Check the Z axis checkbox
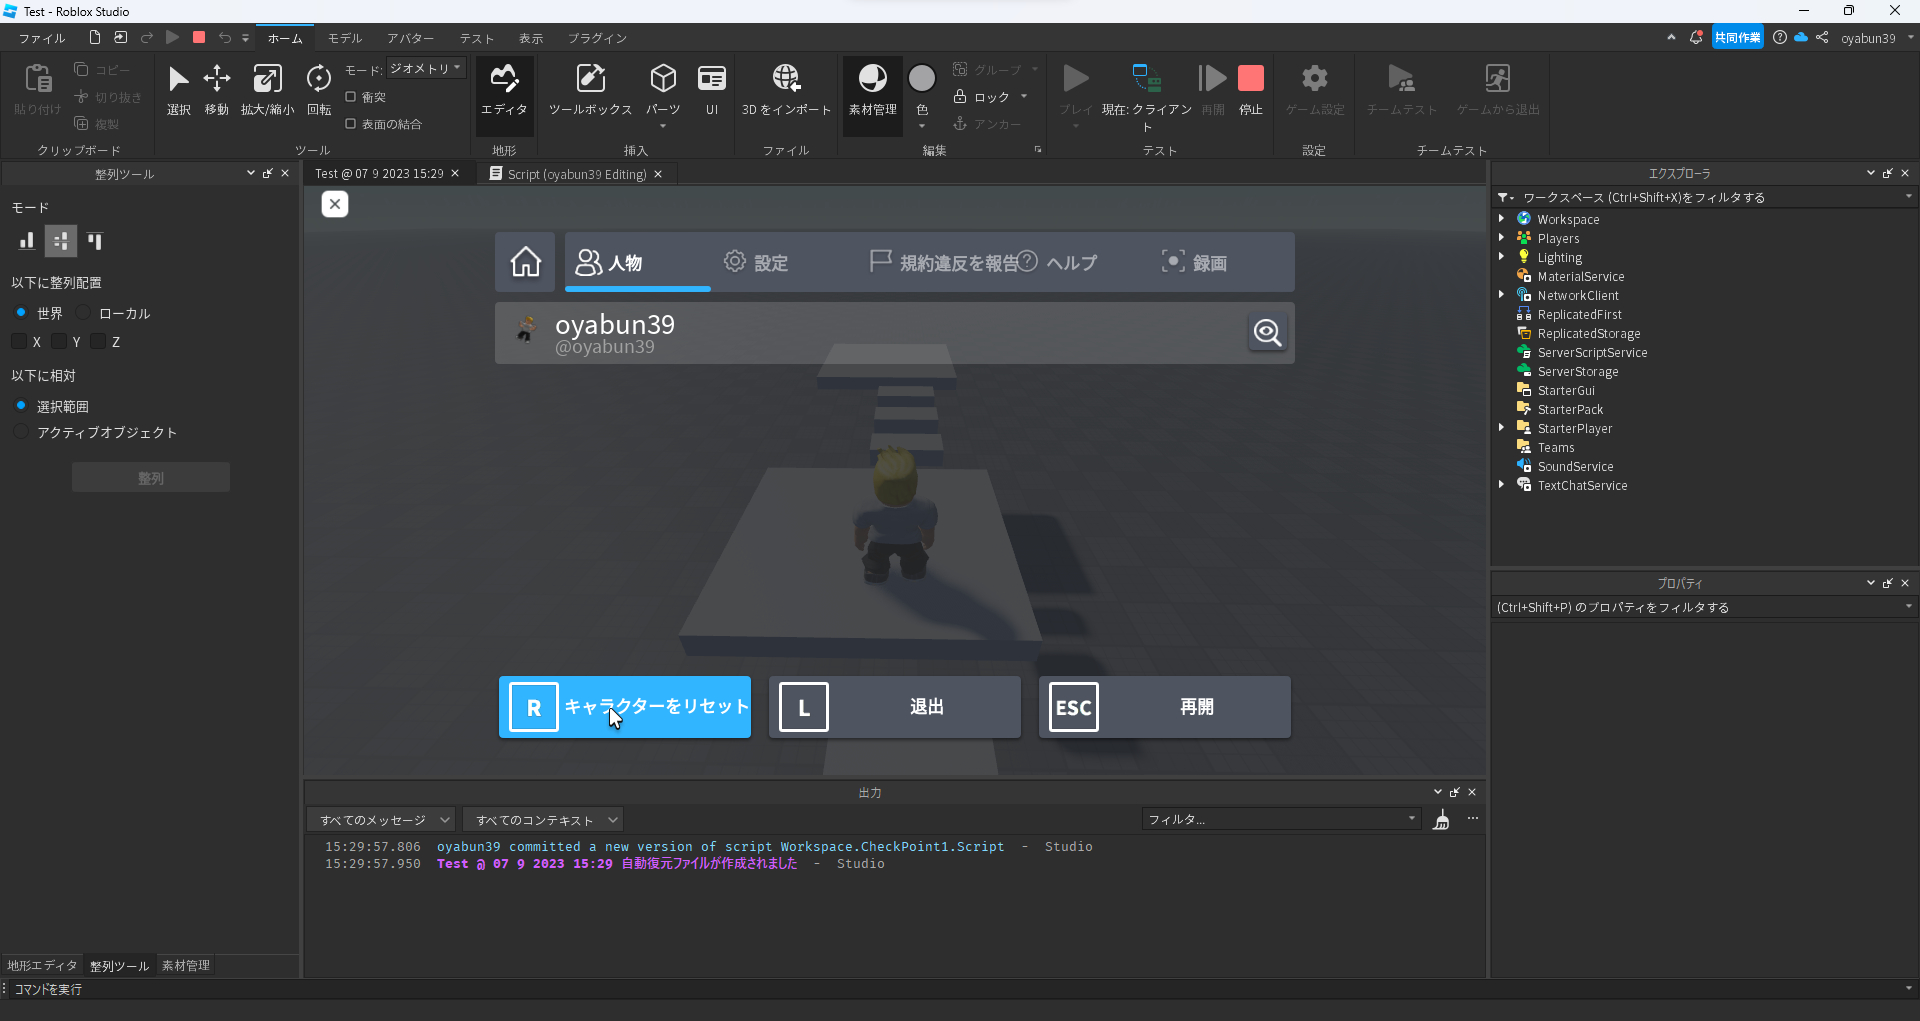 coord(98,342)
